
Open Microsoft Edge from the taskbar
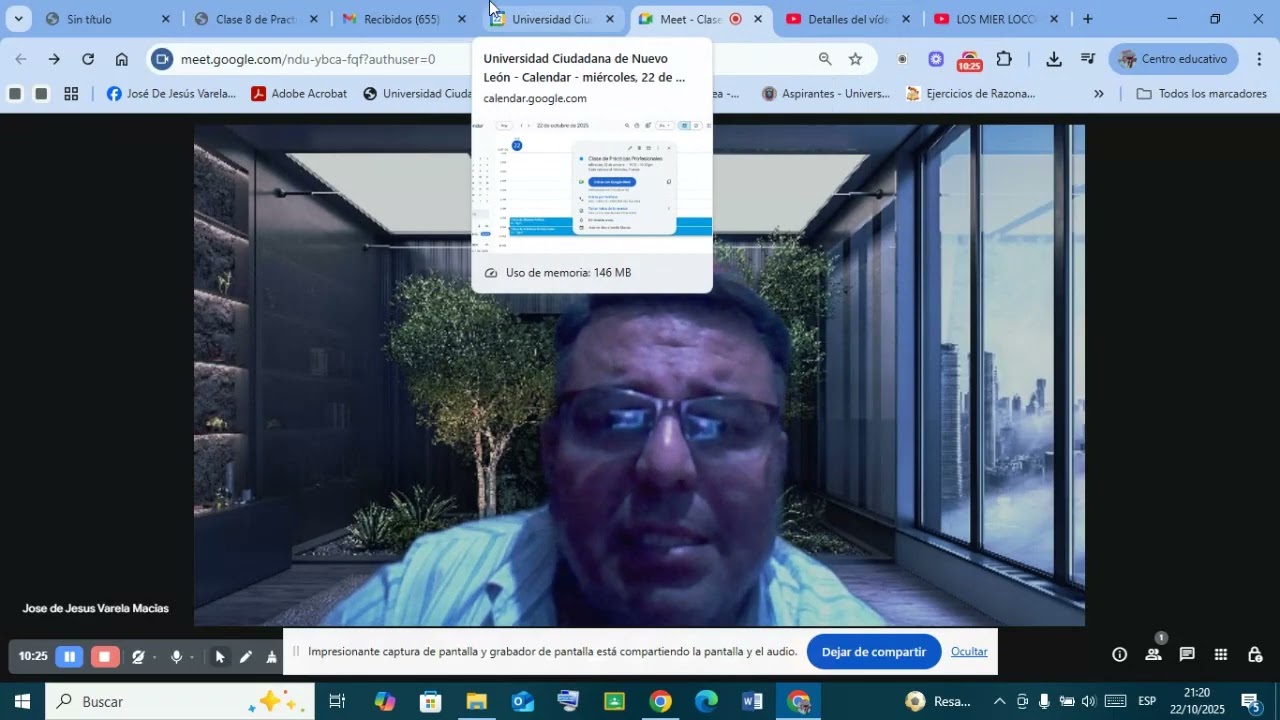point(707,702)
